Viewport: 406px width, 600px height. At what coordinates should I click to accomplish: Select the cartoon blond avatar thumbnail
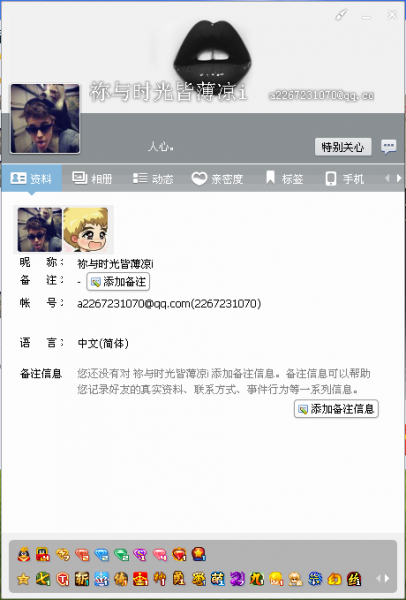pyautogui.click(x=86, y=230)
